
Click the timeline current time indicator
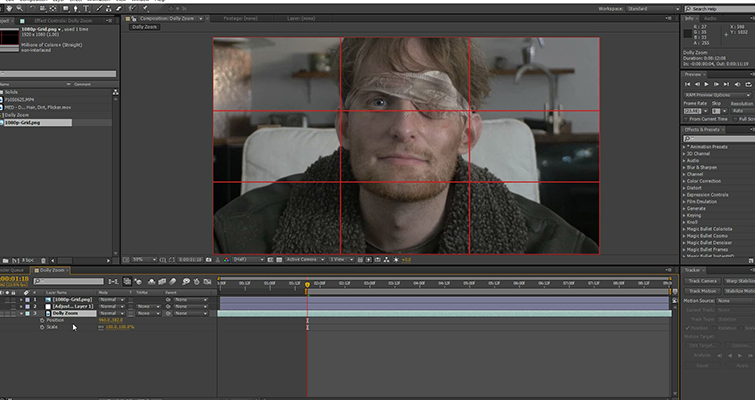coord(307,283)
